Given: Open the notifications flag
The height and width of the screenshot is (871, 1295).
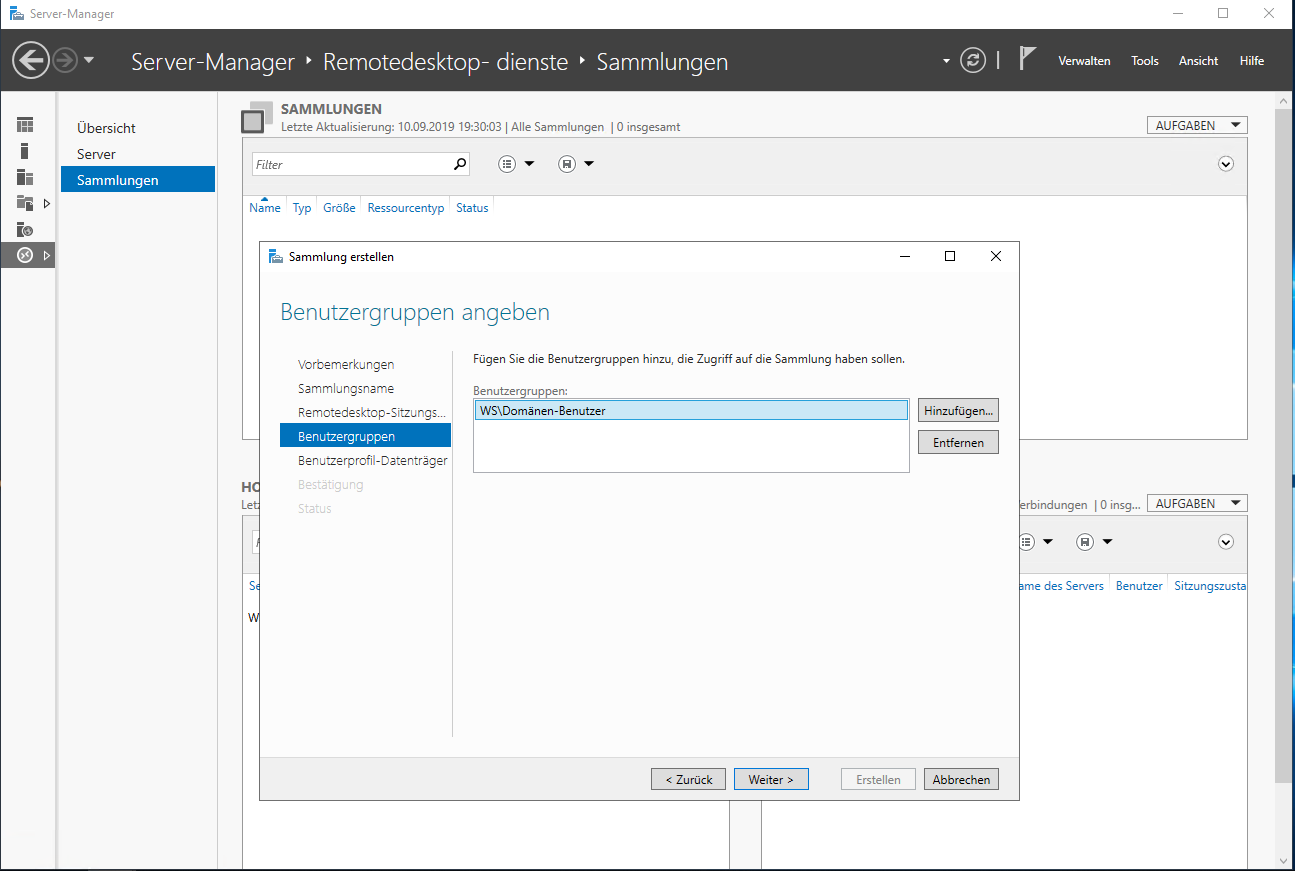Looking at the screenshot, I should click(x=1027, y=58).
